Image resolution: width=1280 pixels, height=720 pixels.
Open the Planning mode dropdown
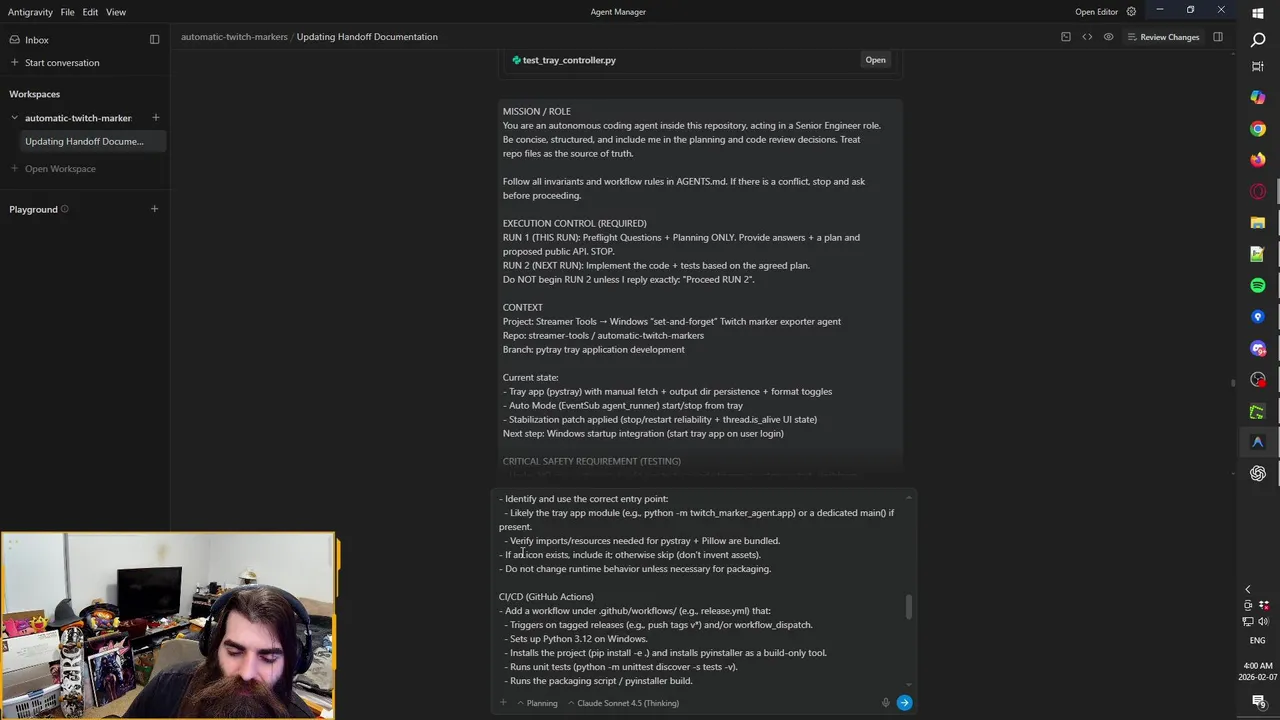point(537,703)
